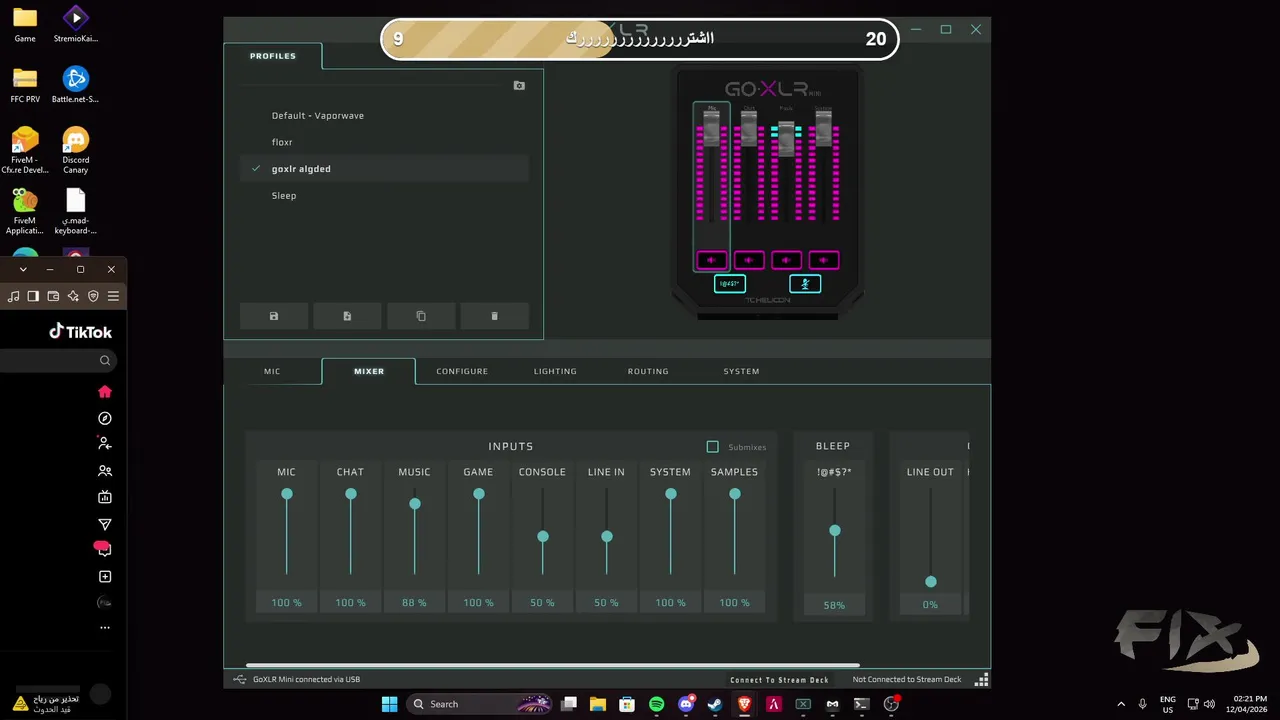This screenshot has width=1280, height=720.
Task: Open TikTok Activity inbox icon
Action: (104, 549)
